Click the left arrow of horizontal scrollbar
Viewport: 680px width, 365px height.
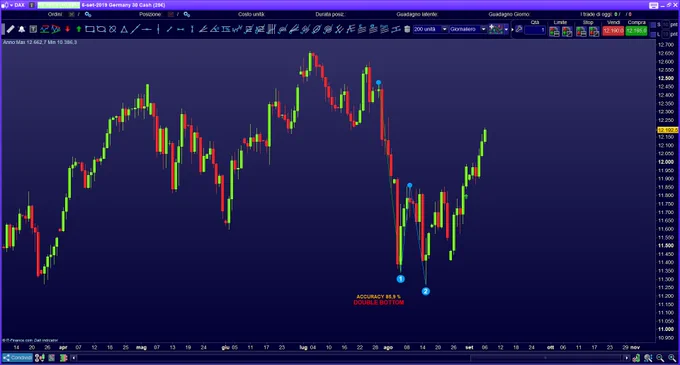pyautogui.click(x=74, y=358)
